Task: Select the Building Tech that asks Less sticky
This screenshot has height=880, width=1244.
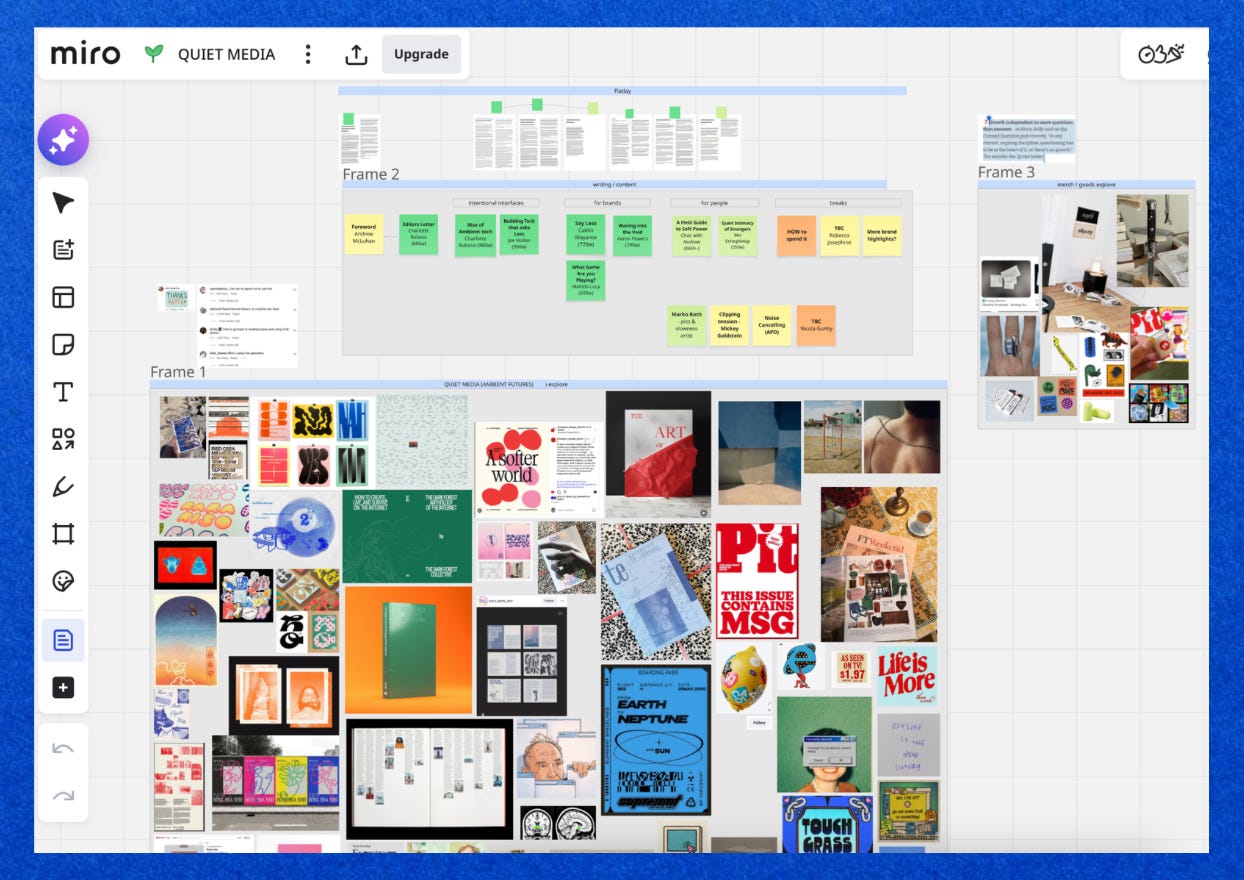Action: coord(519,234)
